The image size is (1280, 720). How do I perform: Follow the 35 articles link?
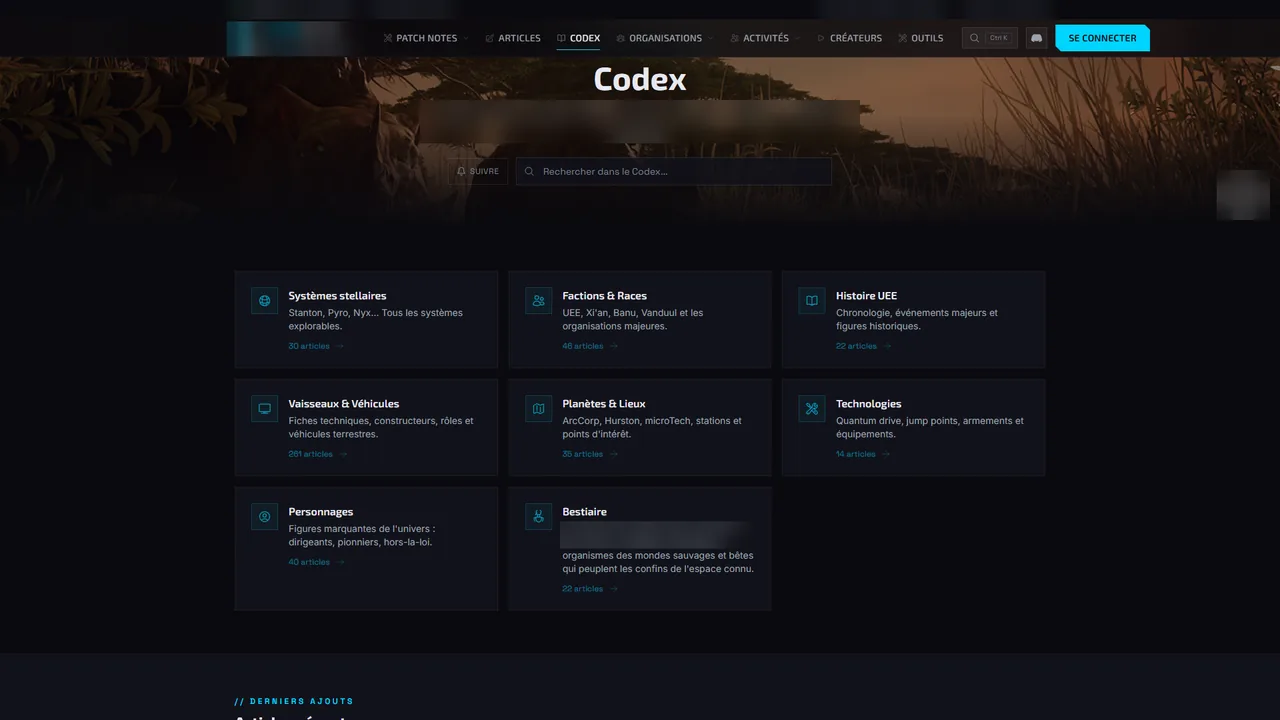pos(590,454)
